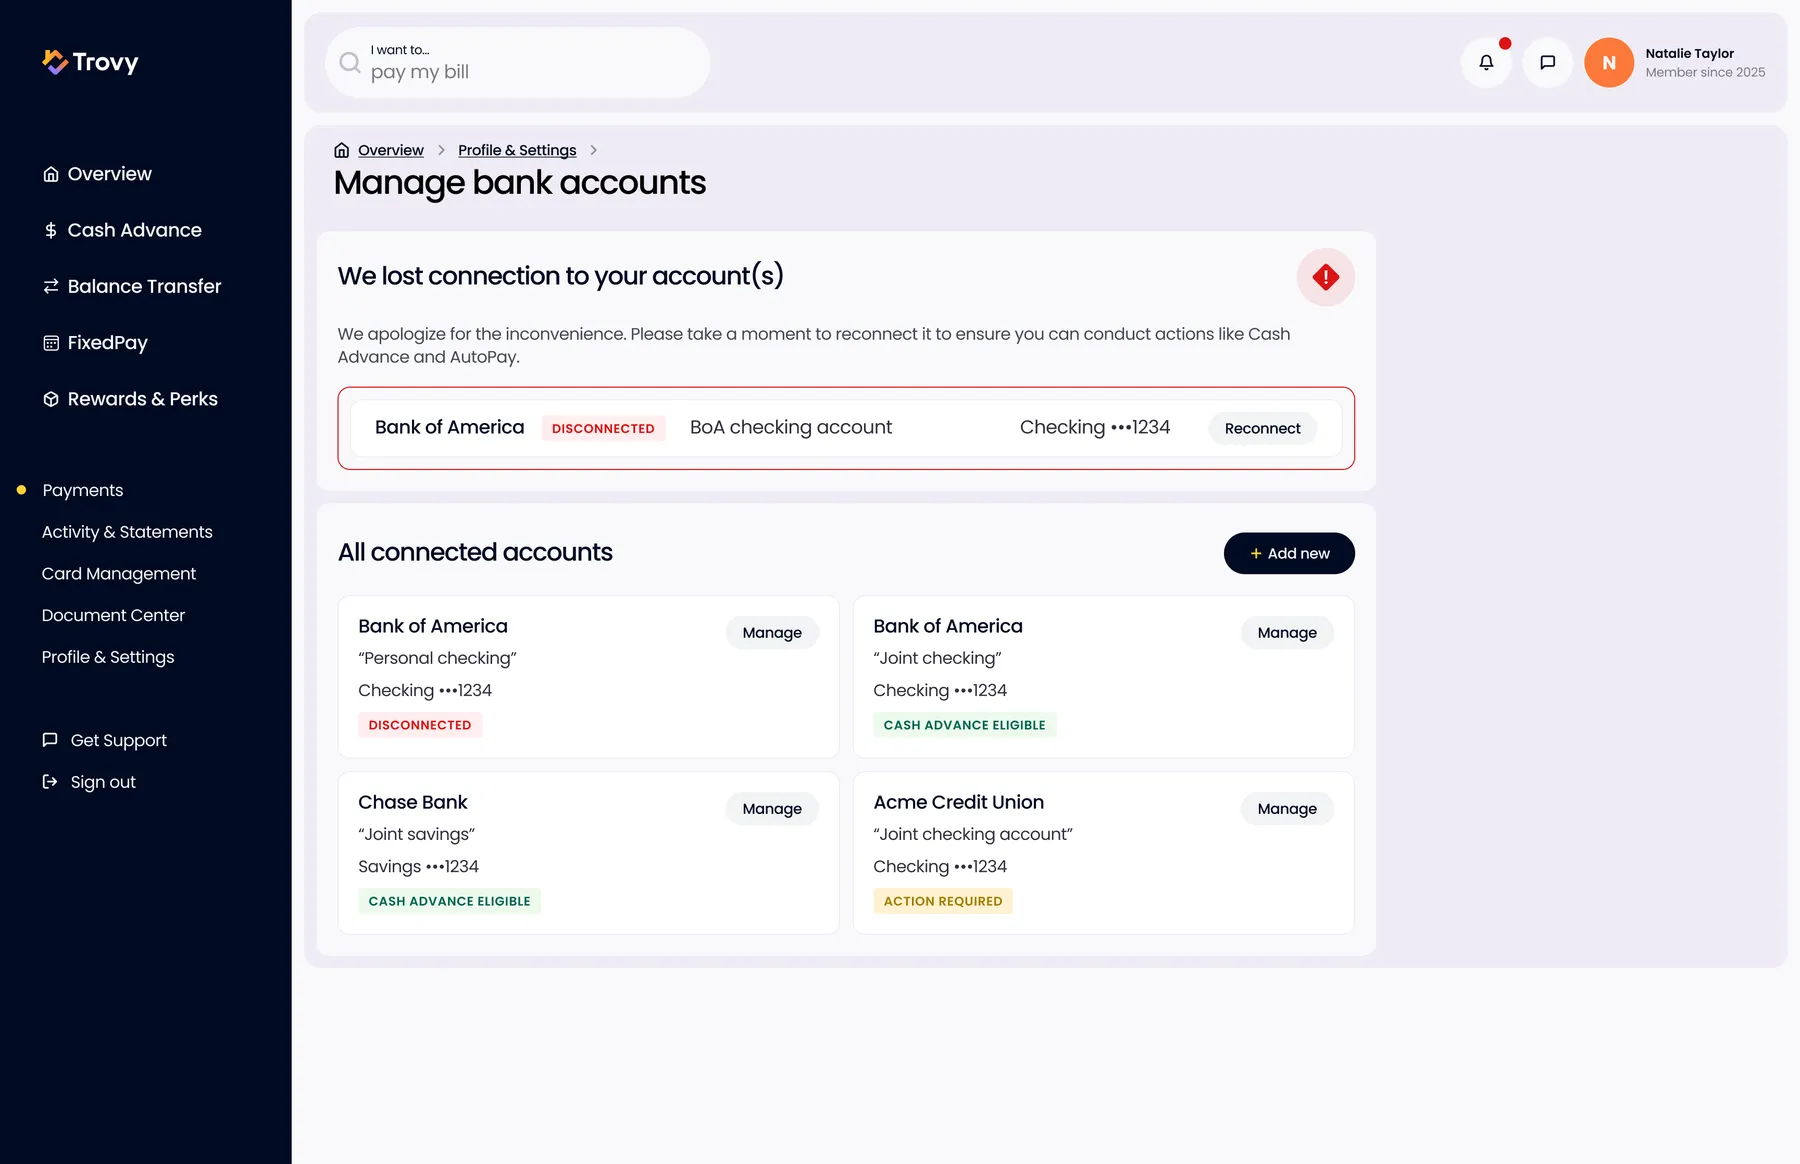1800x1164 pixels.
Task: Click DISCONNECTED badge in alert row
Action: point(603,428)
